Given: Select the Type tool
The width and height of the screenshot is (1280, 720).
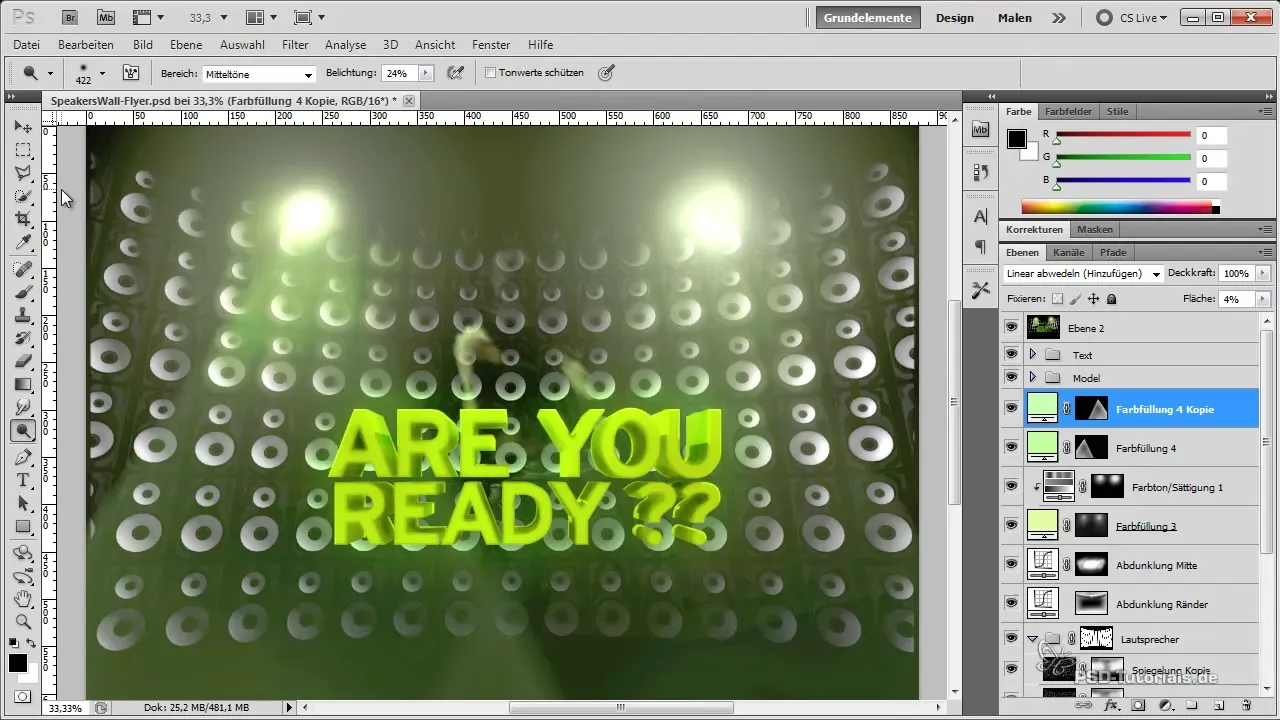Looking at the screenshot, I should [x=23, y=480].
